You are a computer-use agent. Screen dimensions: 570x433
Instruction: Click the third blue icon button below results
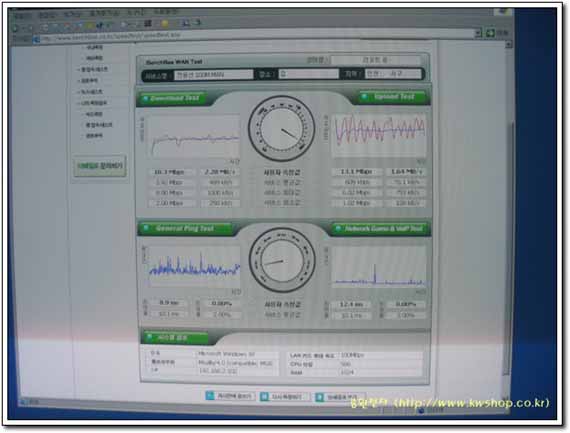340,397
